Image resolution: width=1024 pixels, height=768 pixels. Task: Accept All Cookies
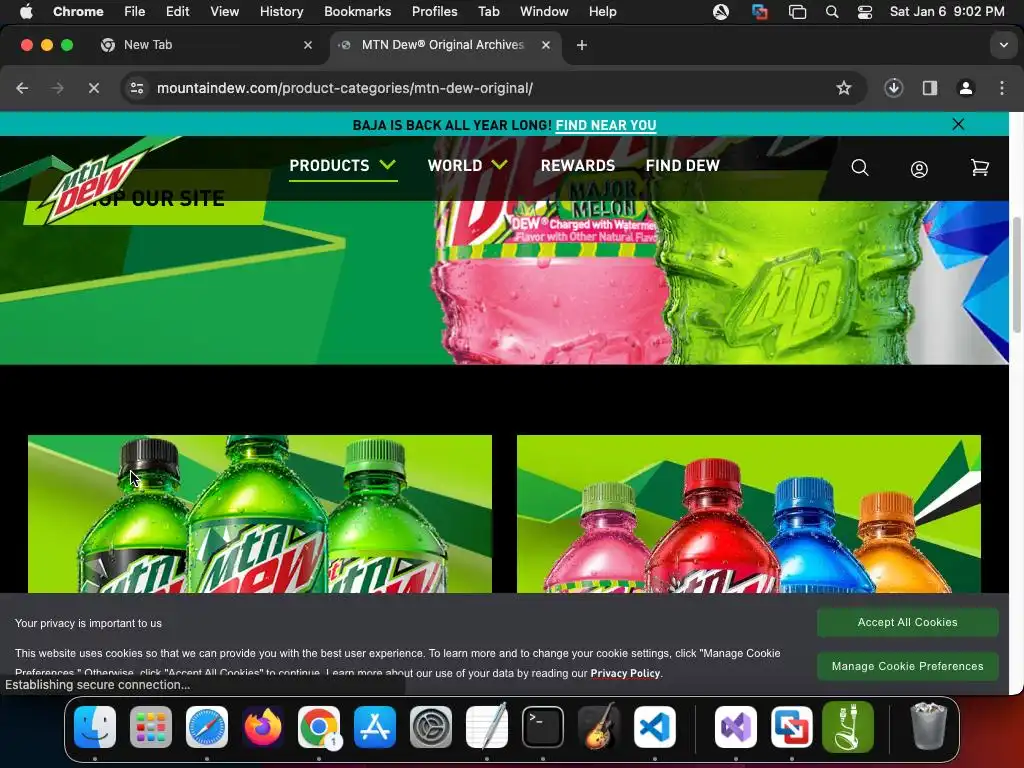click(x=907, y=622)
